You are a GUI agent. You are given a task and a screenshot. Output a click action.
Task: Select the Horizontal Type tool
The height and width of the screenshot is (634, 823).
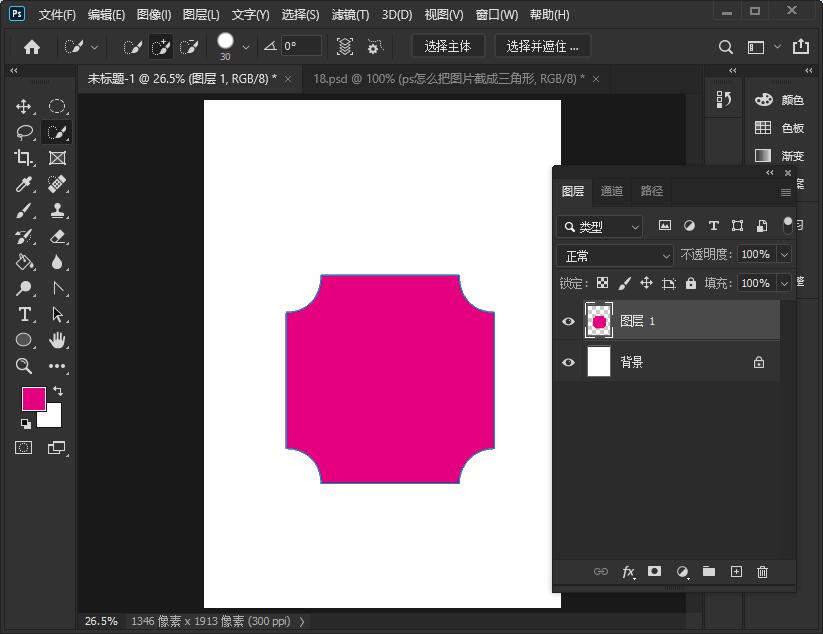[x=24, y=314]
